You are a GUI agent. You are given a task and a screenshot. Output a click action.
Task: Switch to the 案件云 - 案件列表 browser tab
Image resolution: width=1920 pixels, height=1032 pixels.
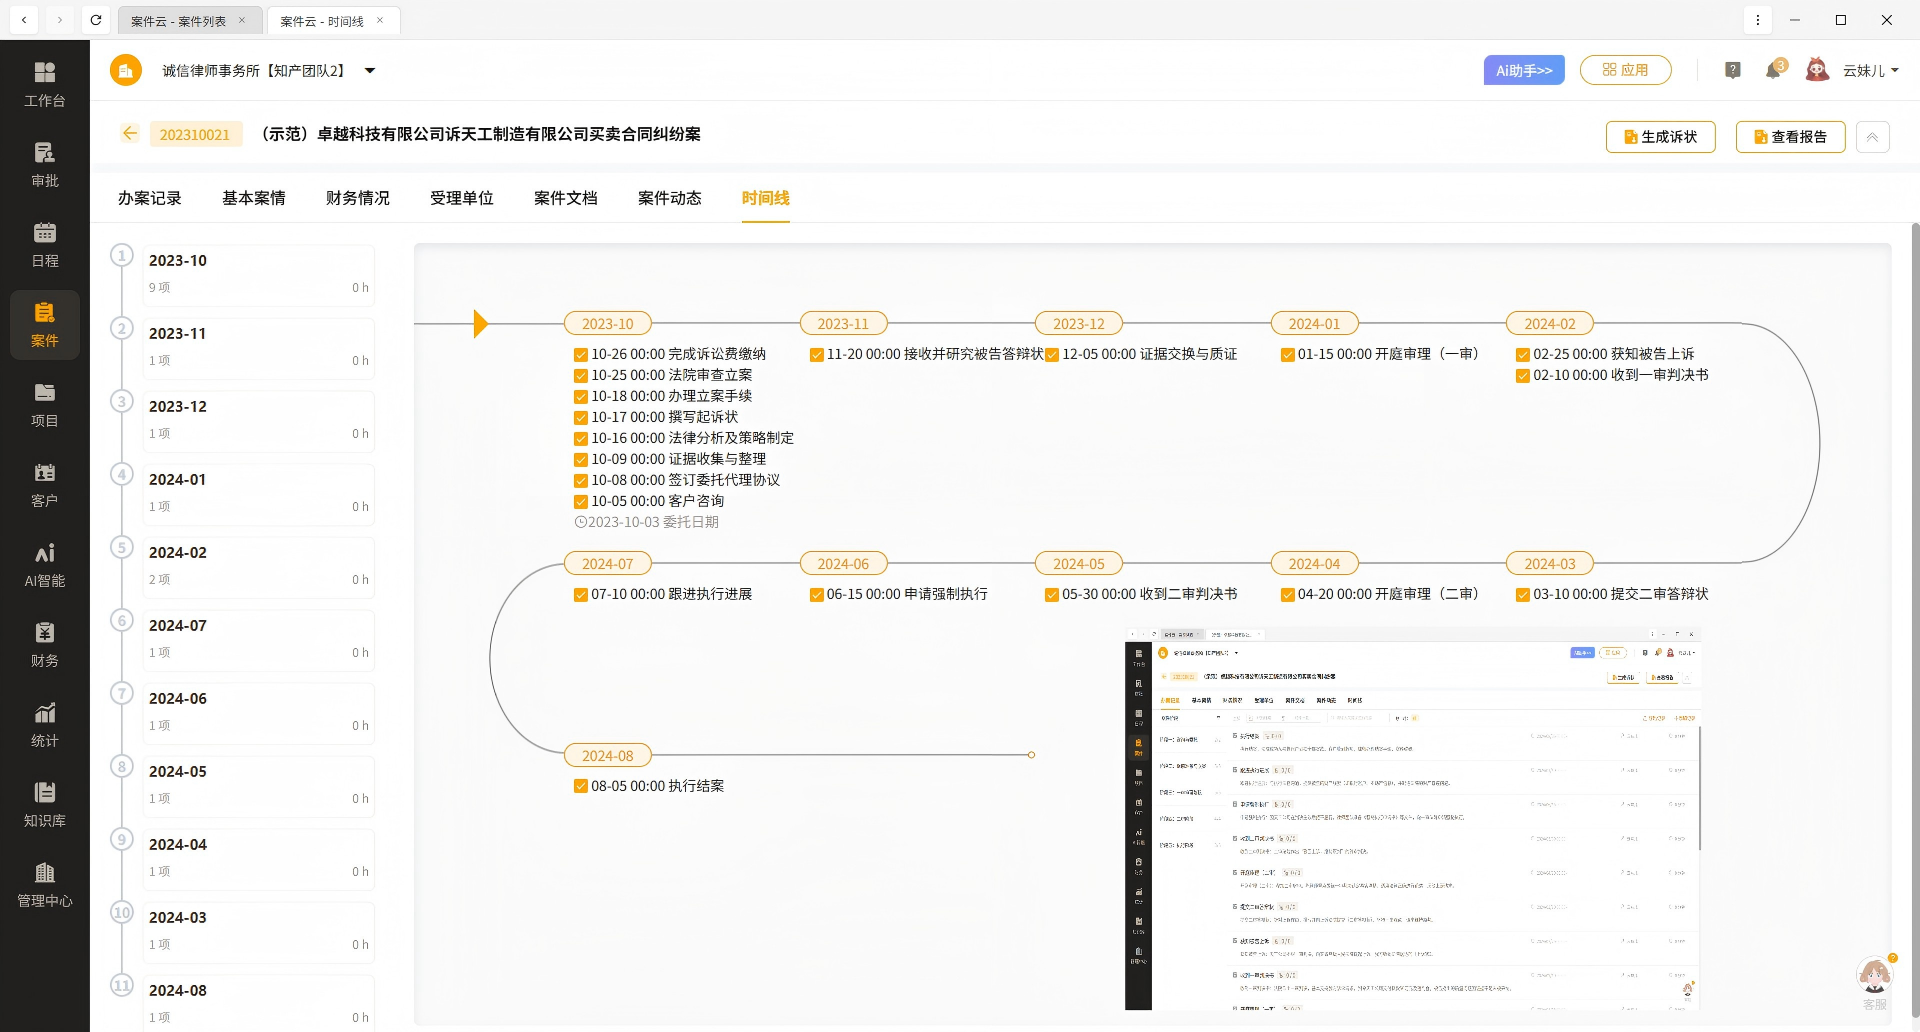(x=178, y=20)
